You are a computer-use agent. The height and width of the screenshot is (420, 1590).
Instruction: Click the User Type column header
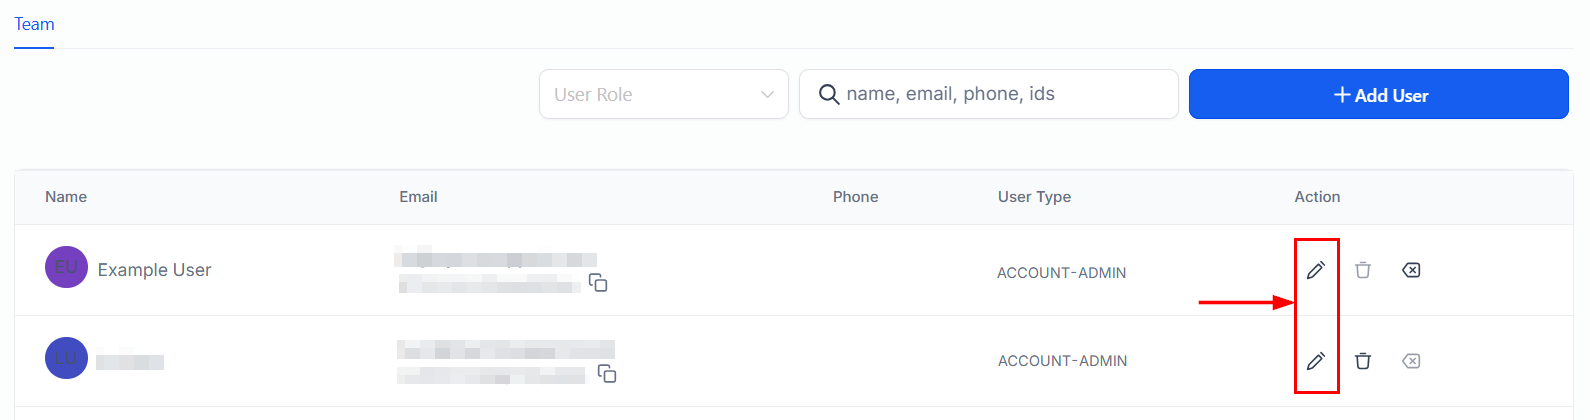[1034, 197]
